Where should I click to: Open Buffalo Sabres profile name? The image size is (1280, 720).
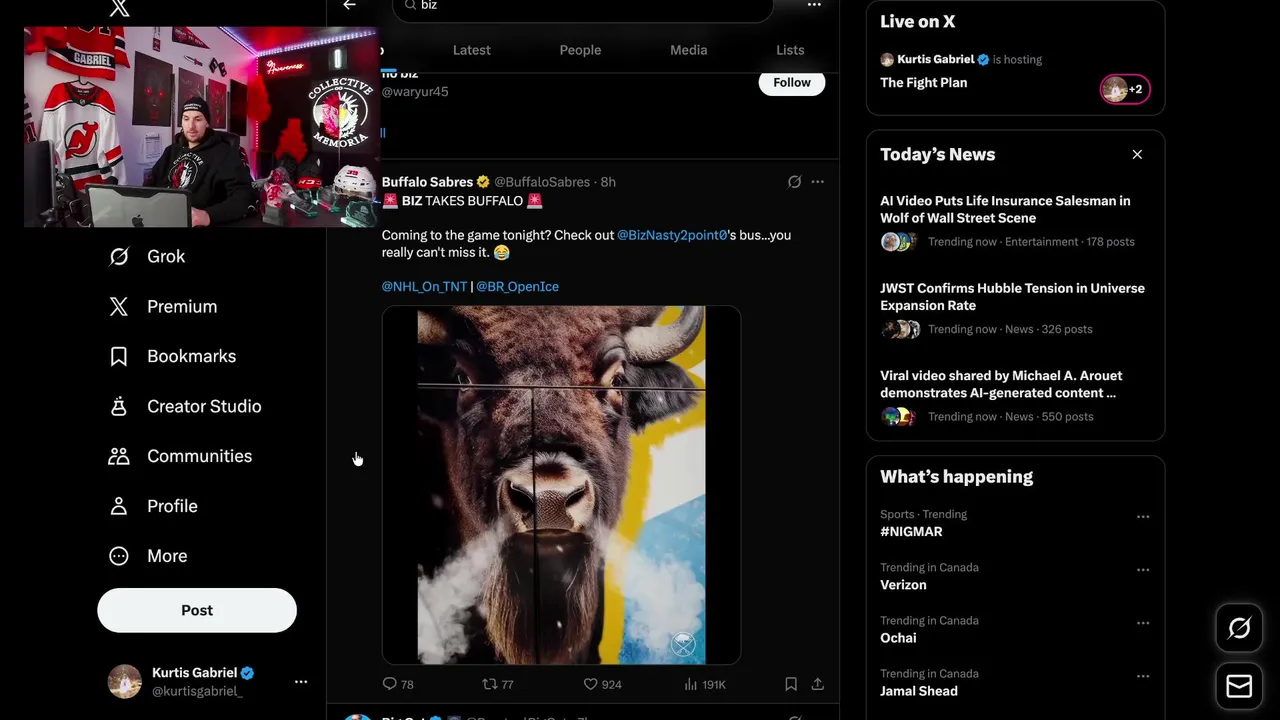pyautogui.click(x=427, y=182)
